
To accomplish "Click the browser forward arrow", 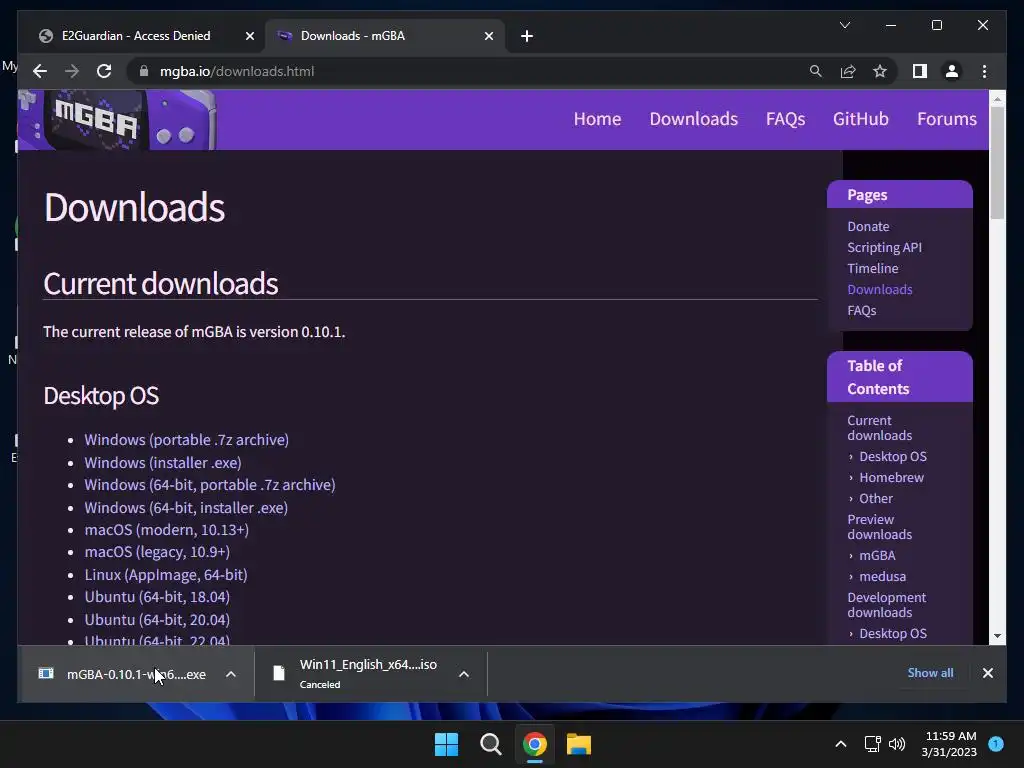I will [x=72, y=71].
